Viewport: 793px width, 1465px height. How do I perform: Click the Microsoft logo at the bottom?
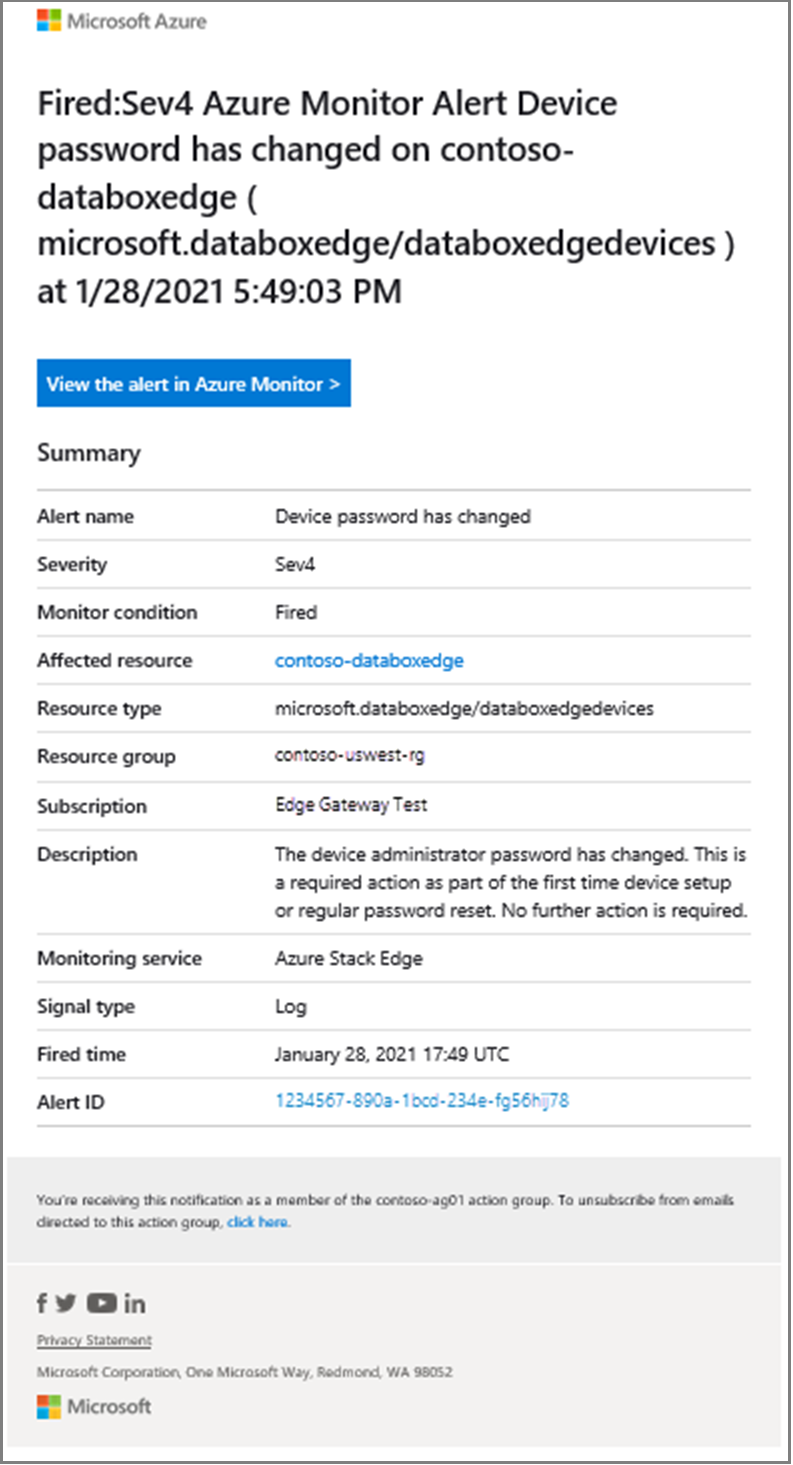93,1407
